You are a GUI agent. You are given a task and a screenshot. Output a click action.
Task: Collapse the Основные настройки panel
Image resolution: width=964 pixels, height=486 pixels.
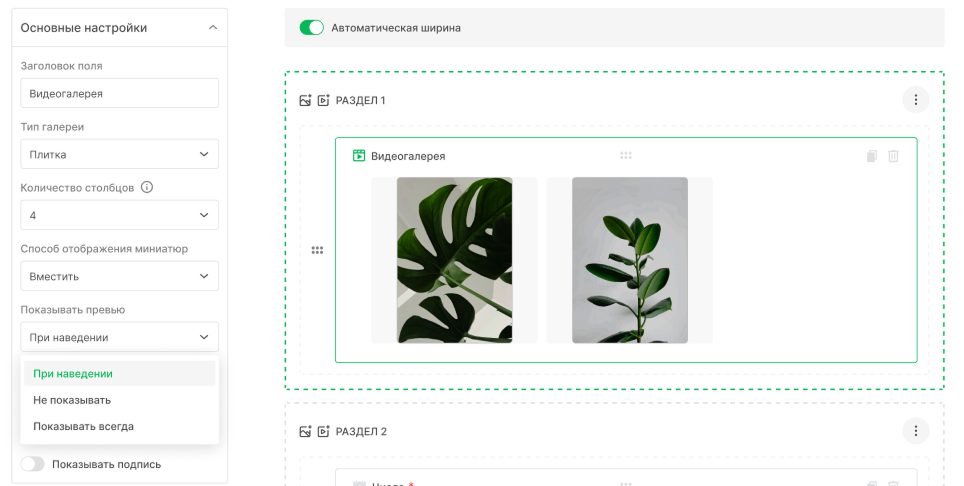click(213, 28)
